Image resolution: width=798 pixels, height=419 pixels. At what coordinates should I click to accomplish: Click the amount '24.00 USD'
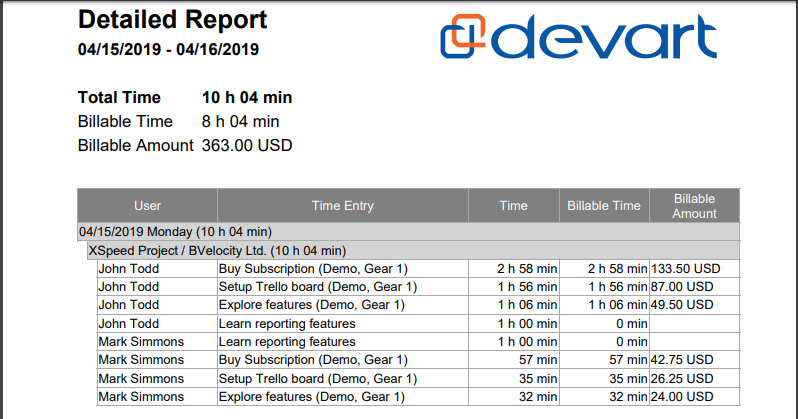click(682, 397)
